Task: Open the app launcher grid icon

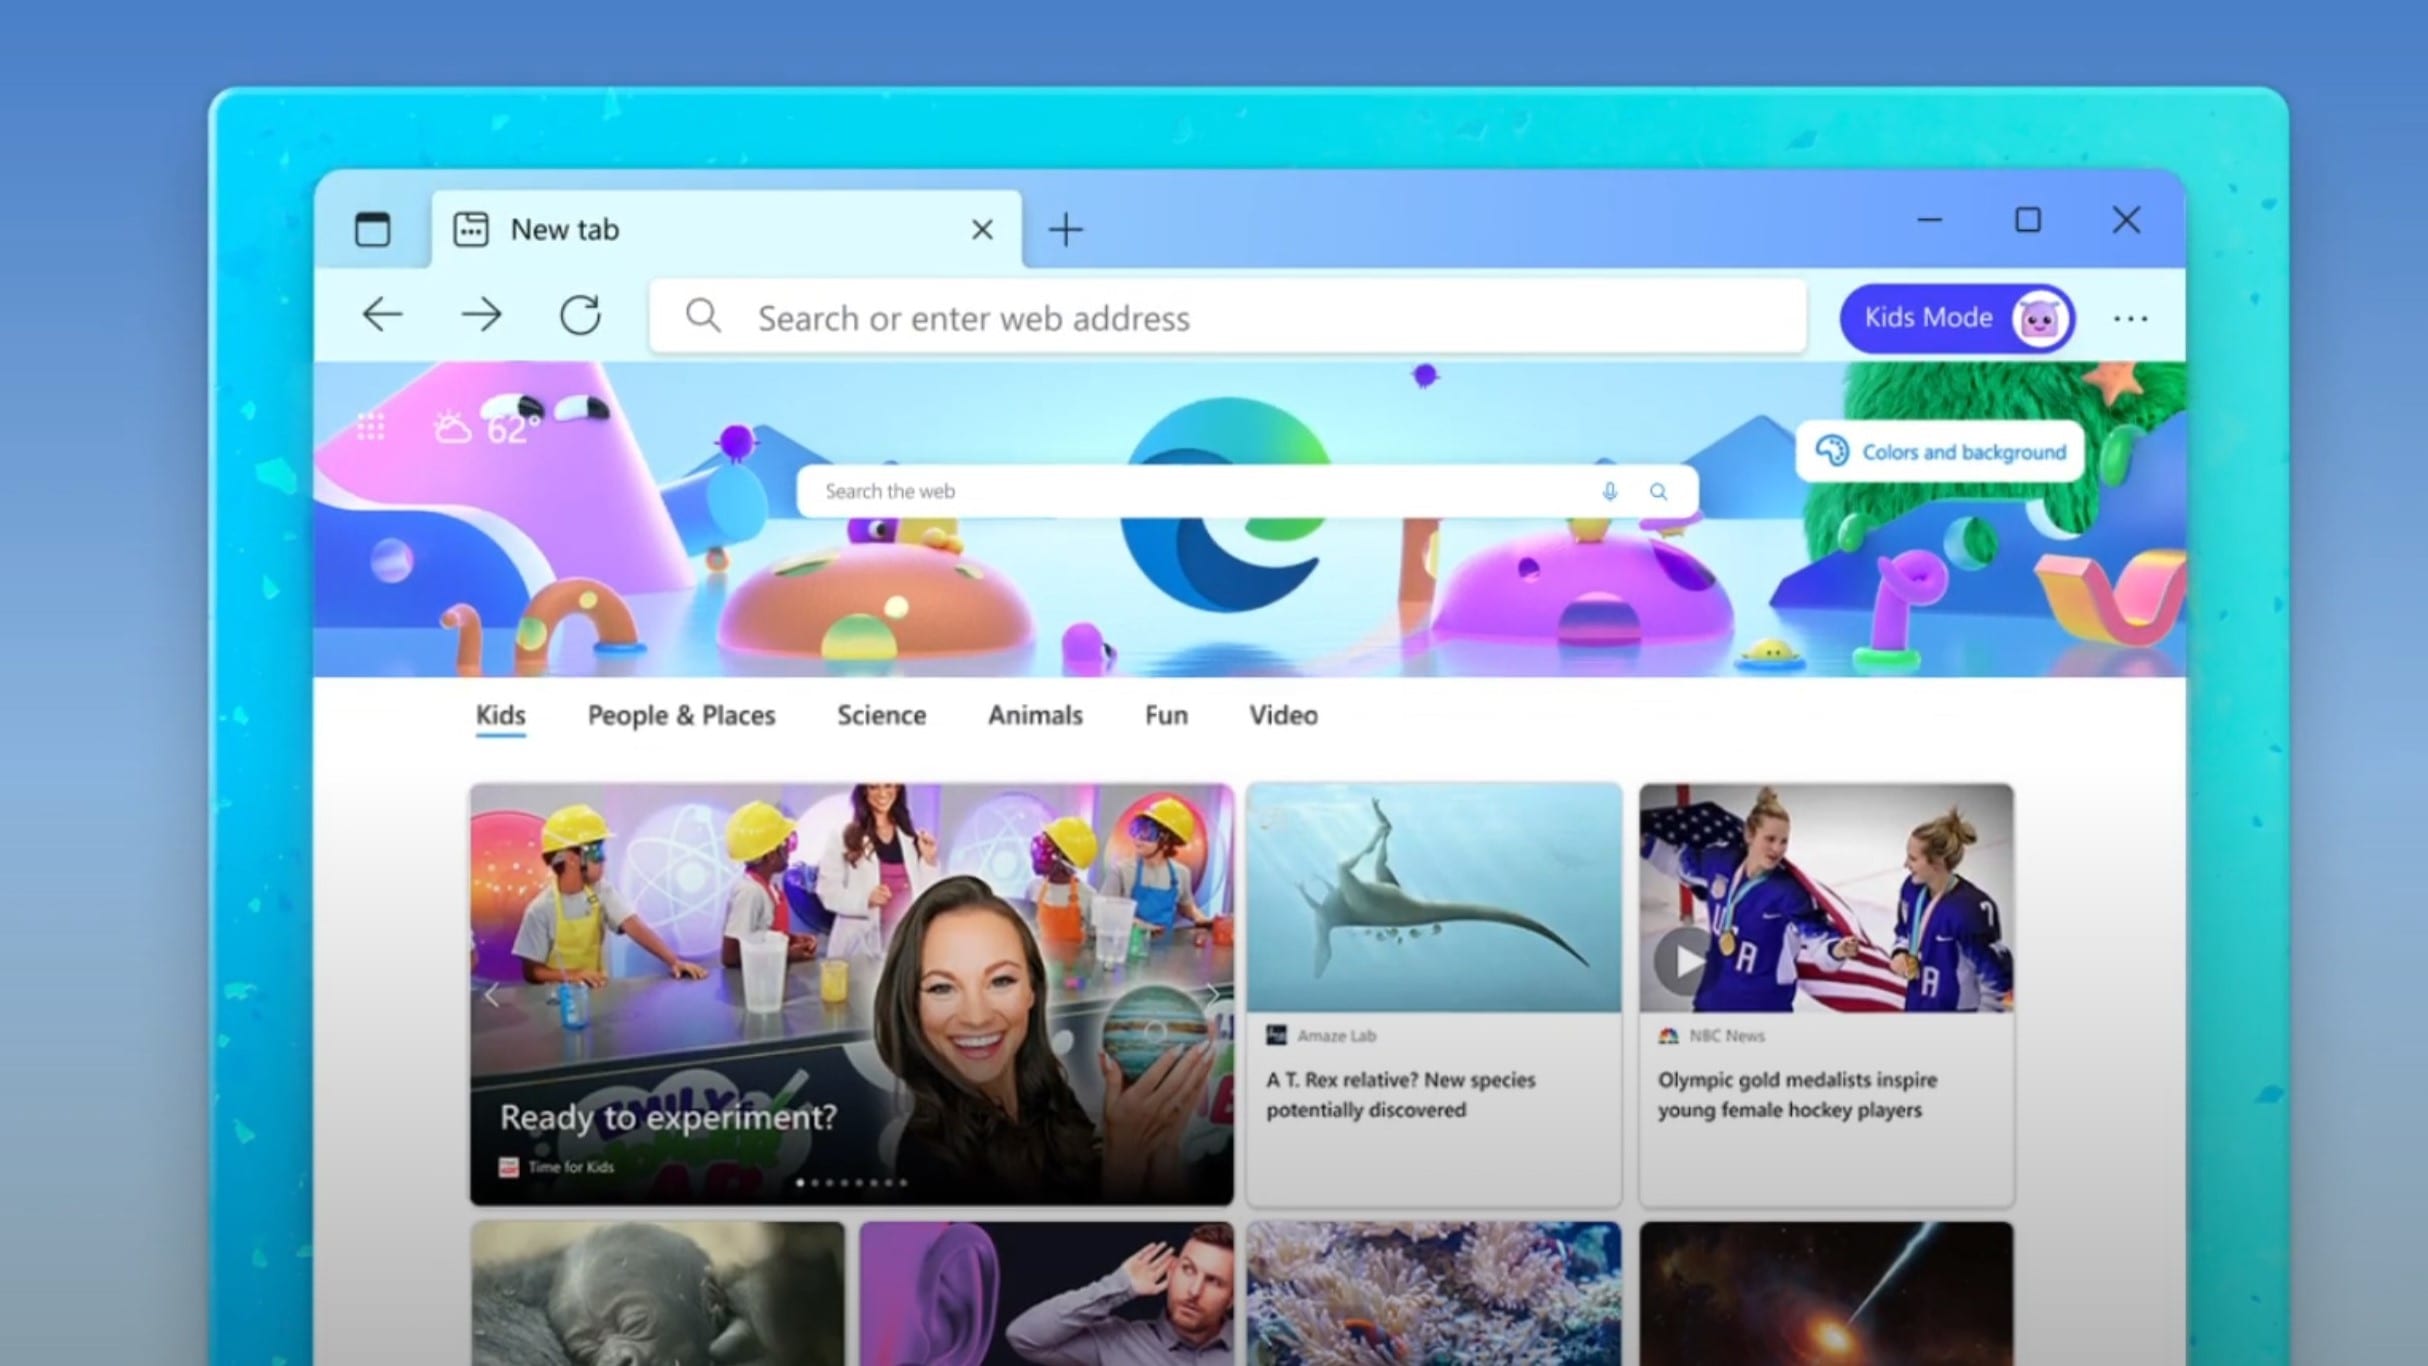Action: tap(371, 427)
